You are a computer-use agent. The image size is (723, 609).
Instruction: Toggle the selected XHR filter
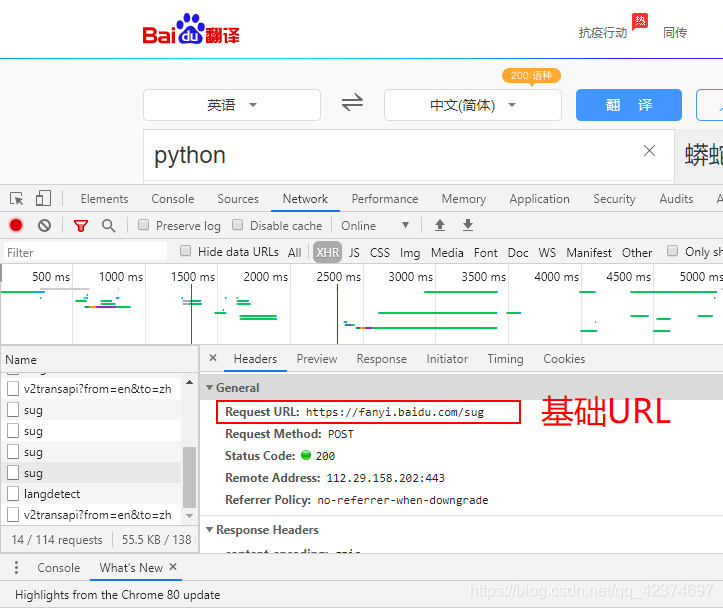tap(327, 252)
